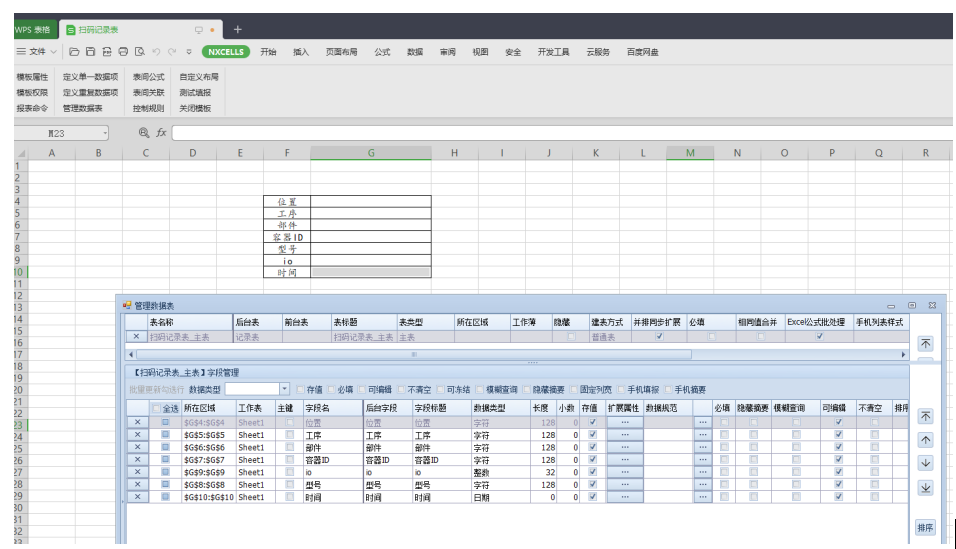The image size is (956, 549).
Task: Click the insert function fx icon
Action: coord(160,133)
